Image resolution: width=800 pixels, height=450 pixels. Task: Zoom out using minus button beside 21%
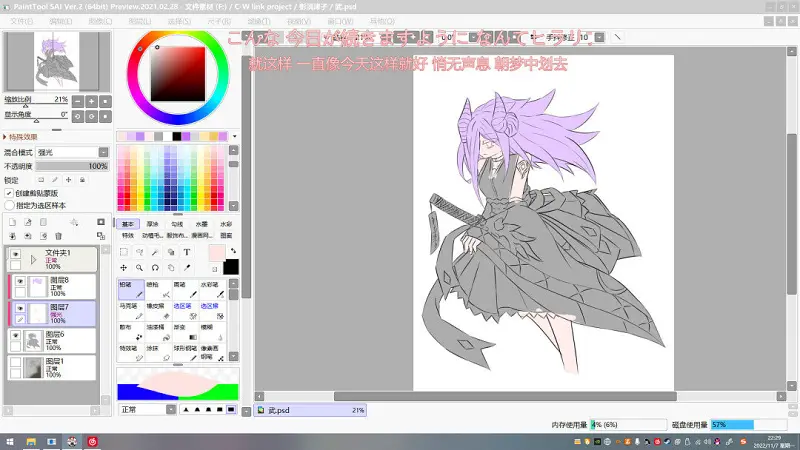coord(78,101)
